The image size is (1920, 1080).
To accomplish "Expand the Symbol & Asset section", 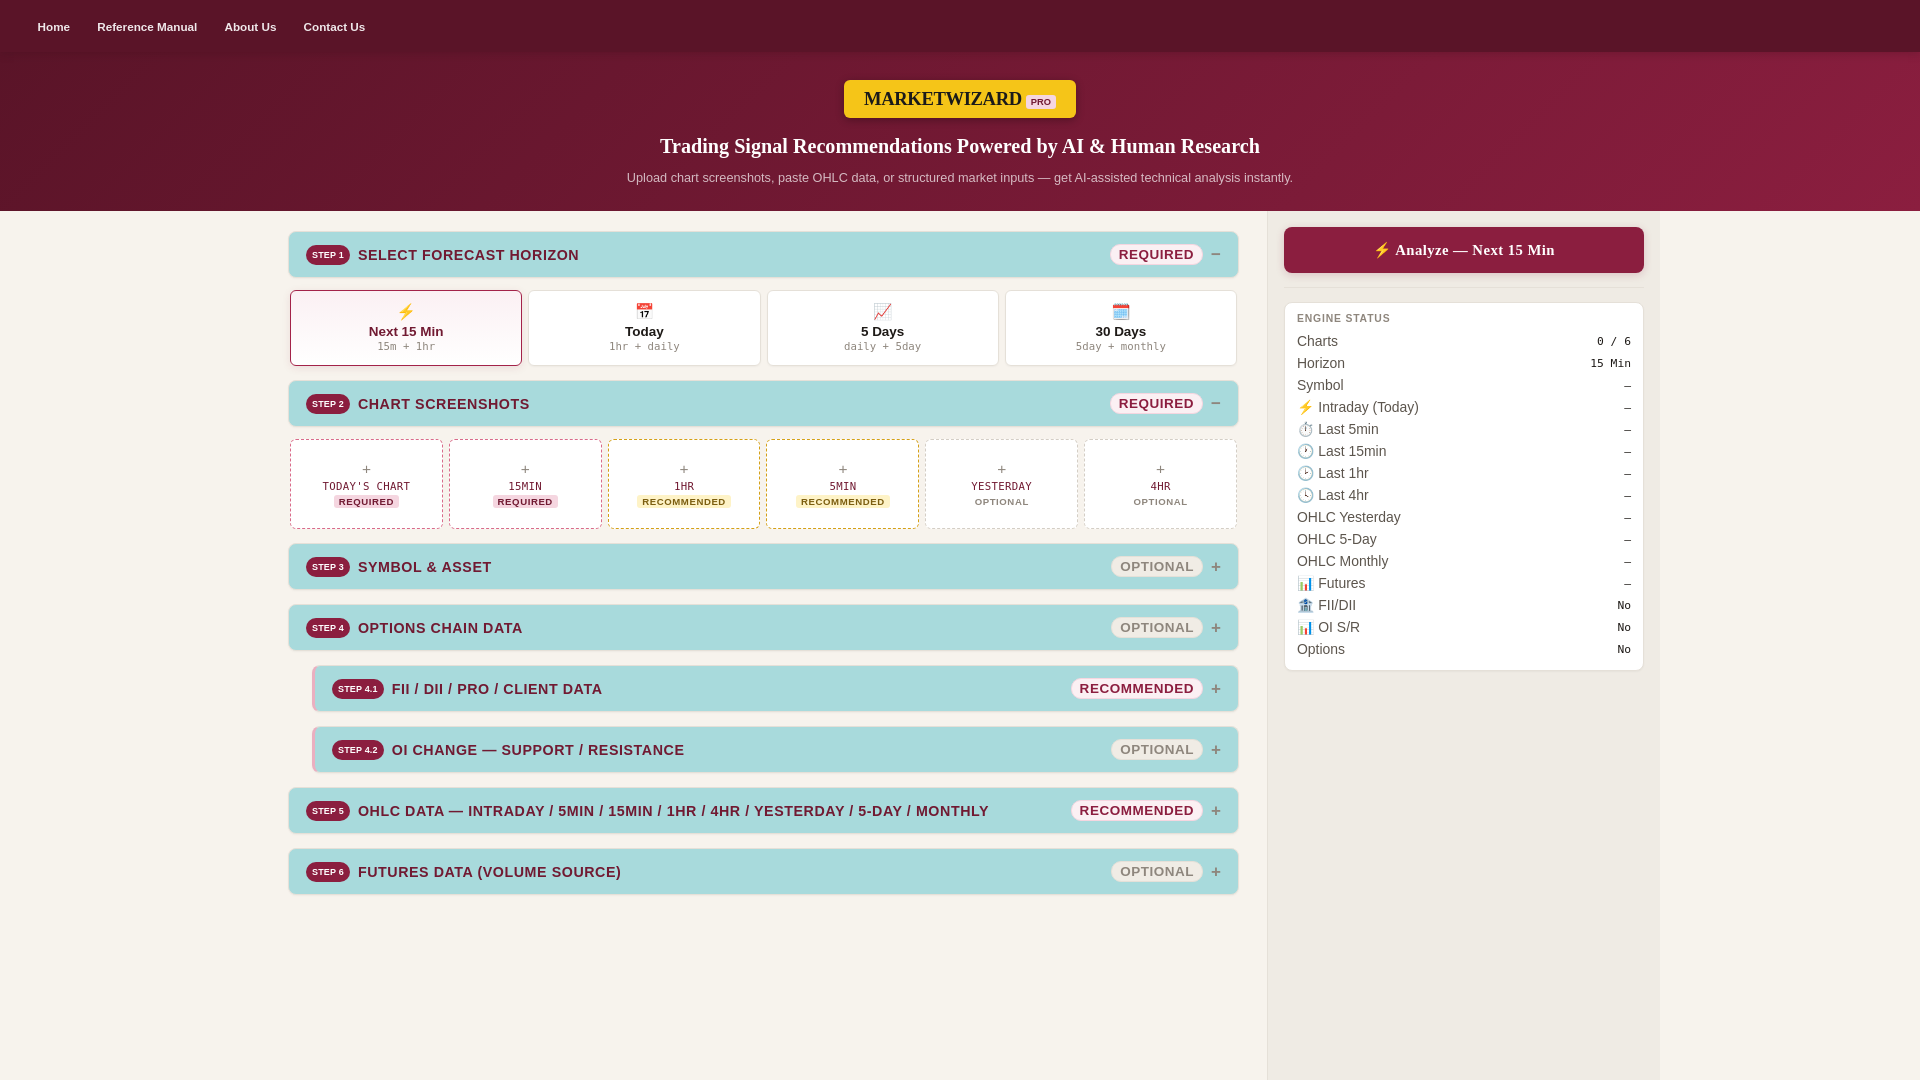I will [x=1216, y=567].
